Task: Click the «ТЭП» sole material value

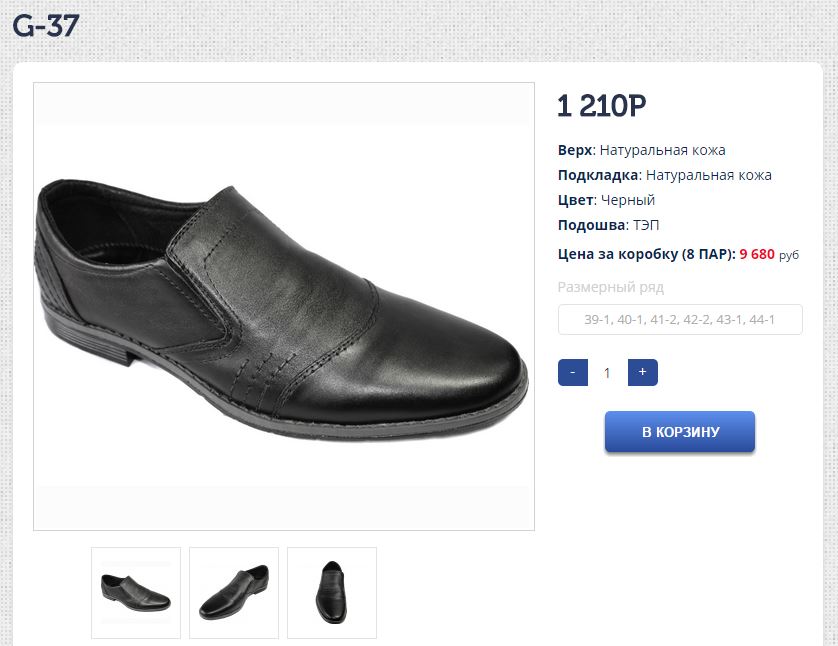Action: click(x=647, y=225)
